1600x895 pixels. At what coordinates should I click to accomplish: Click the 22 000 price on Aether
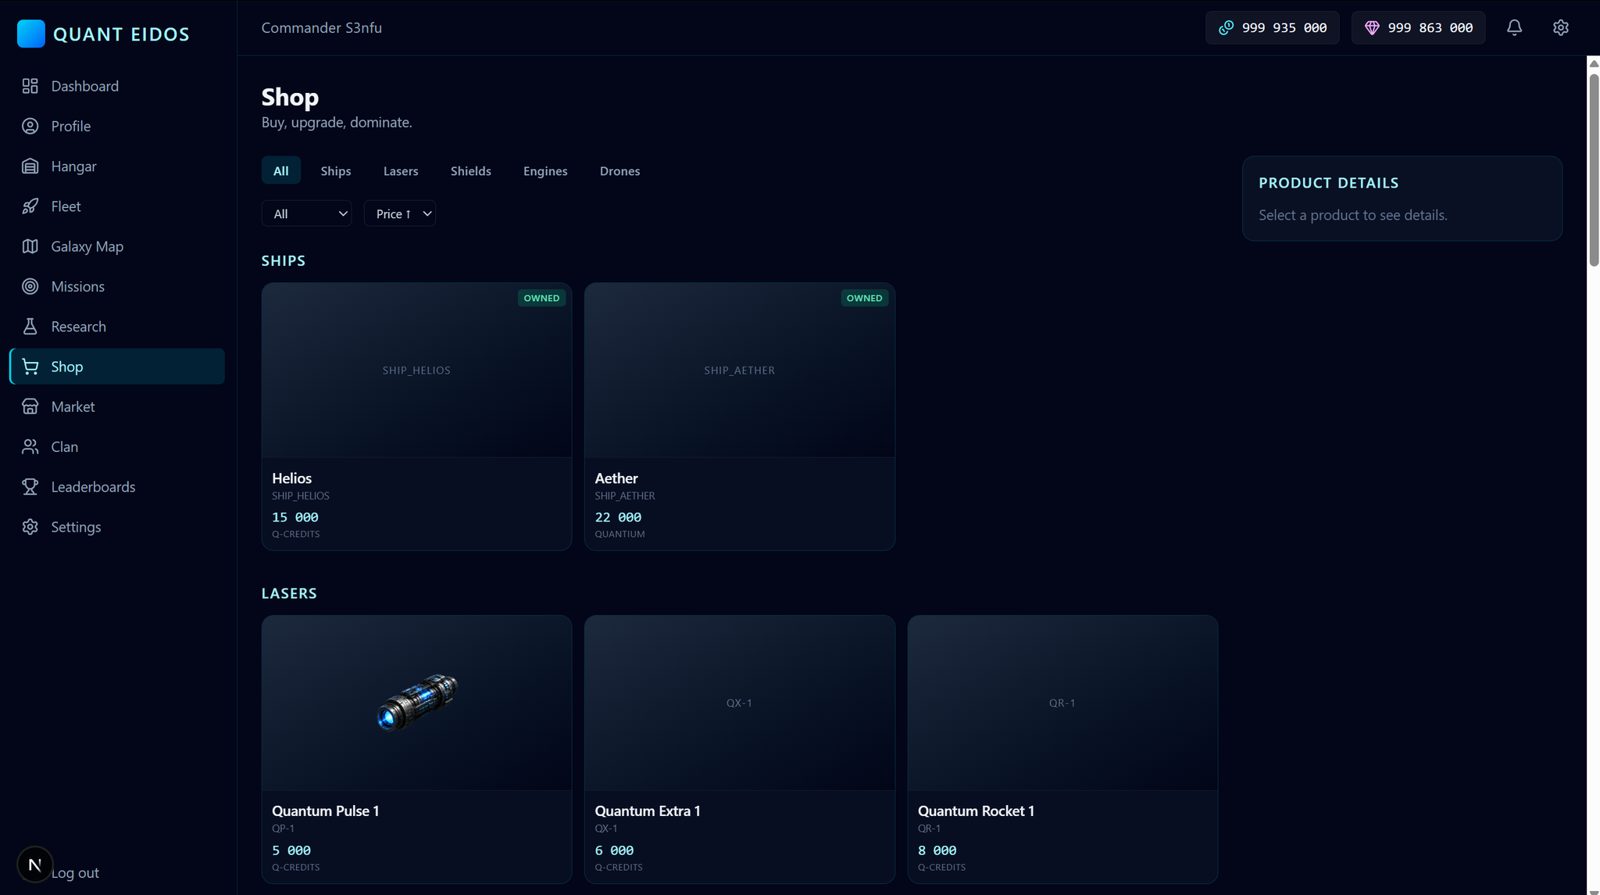(x=618, y=517)
